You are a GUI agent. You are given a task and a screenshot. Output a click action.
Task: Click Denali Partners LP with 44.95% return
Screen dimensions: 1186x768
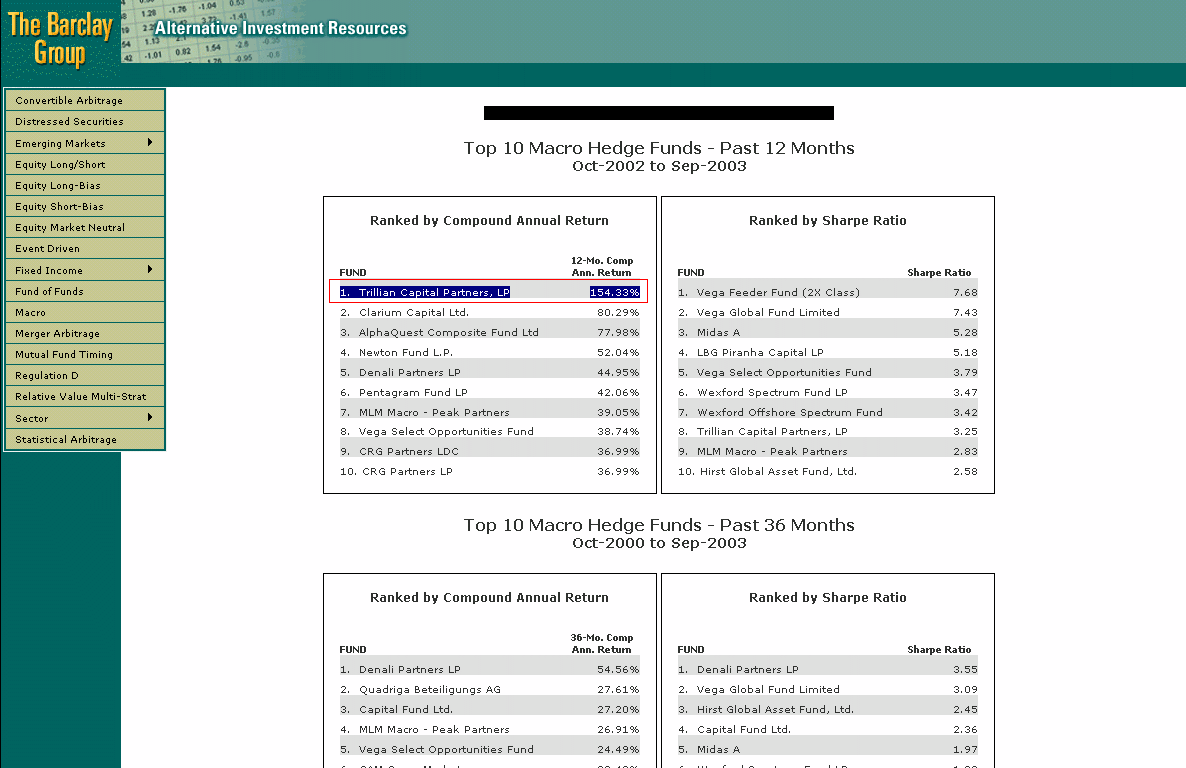(x=489, y=372)
